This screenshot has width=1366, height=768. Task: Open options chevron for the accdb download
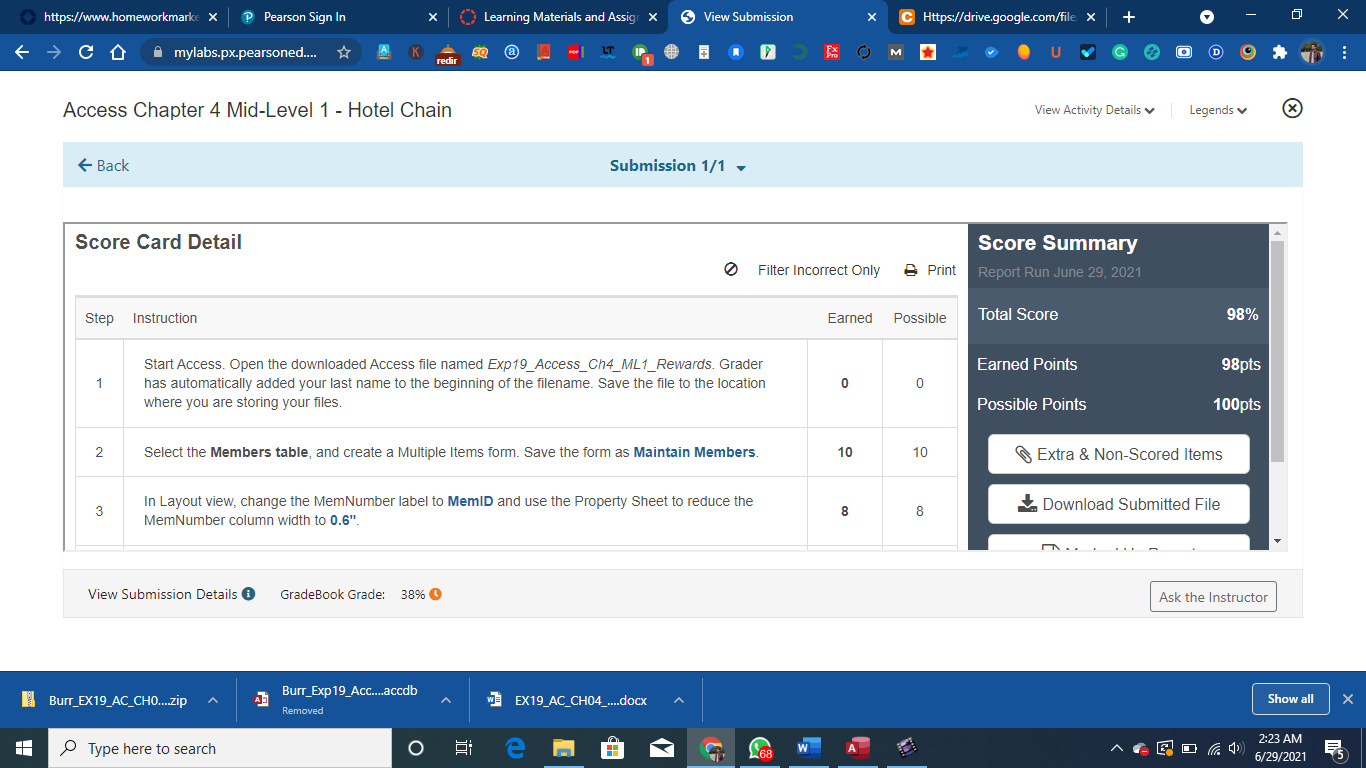click(x=446, y=700)
